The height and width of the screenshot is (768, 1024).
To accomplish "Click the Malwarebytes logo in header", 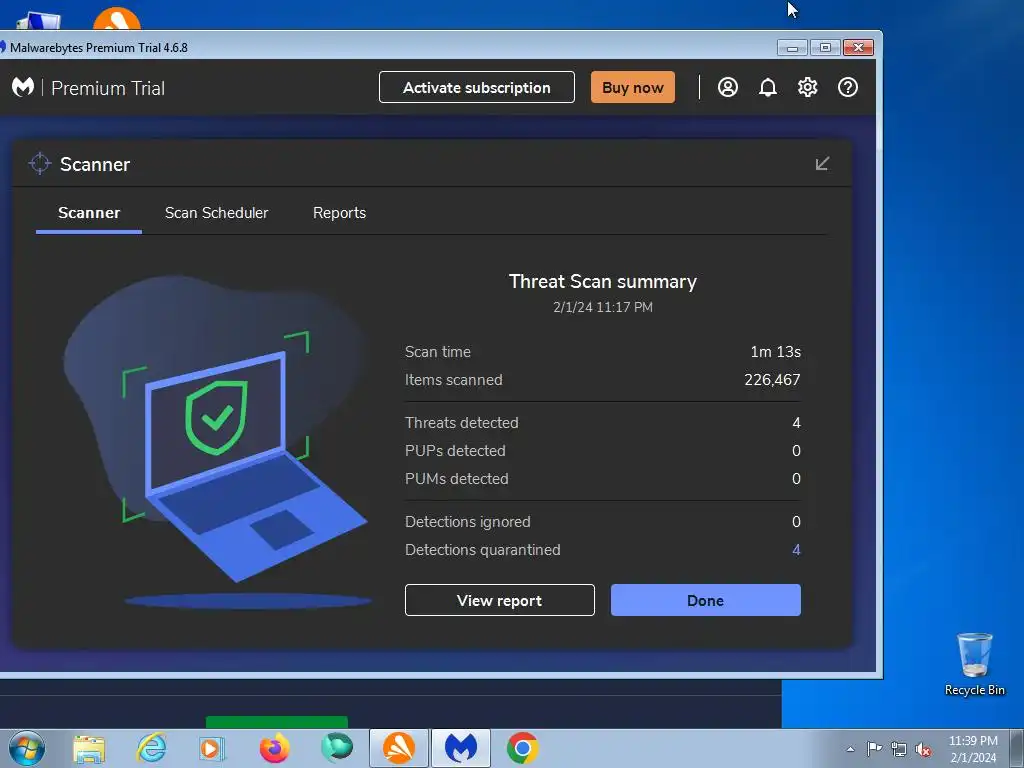I will click(x=23, y=87).
